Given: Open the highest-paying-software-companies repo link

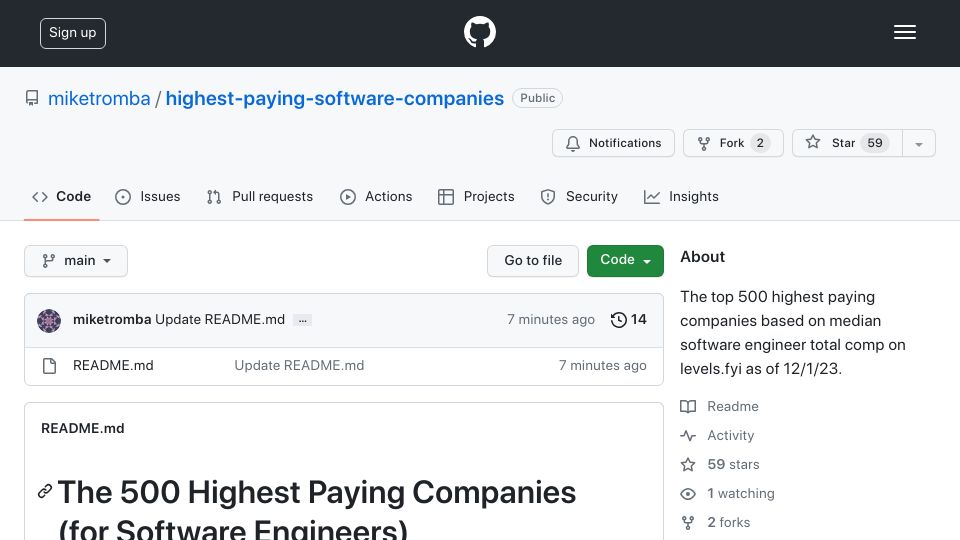Looking at the screenshot, I should [x=334, y=98].
